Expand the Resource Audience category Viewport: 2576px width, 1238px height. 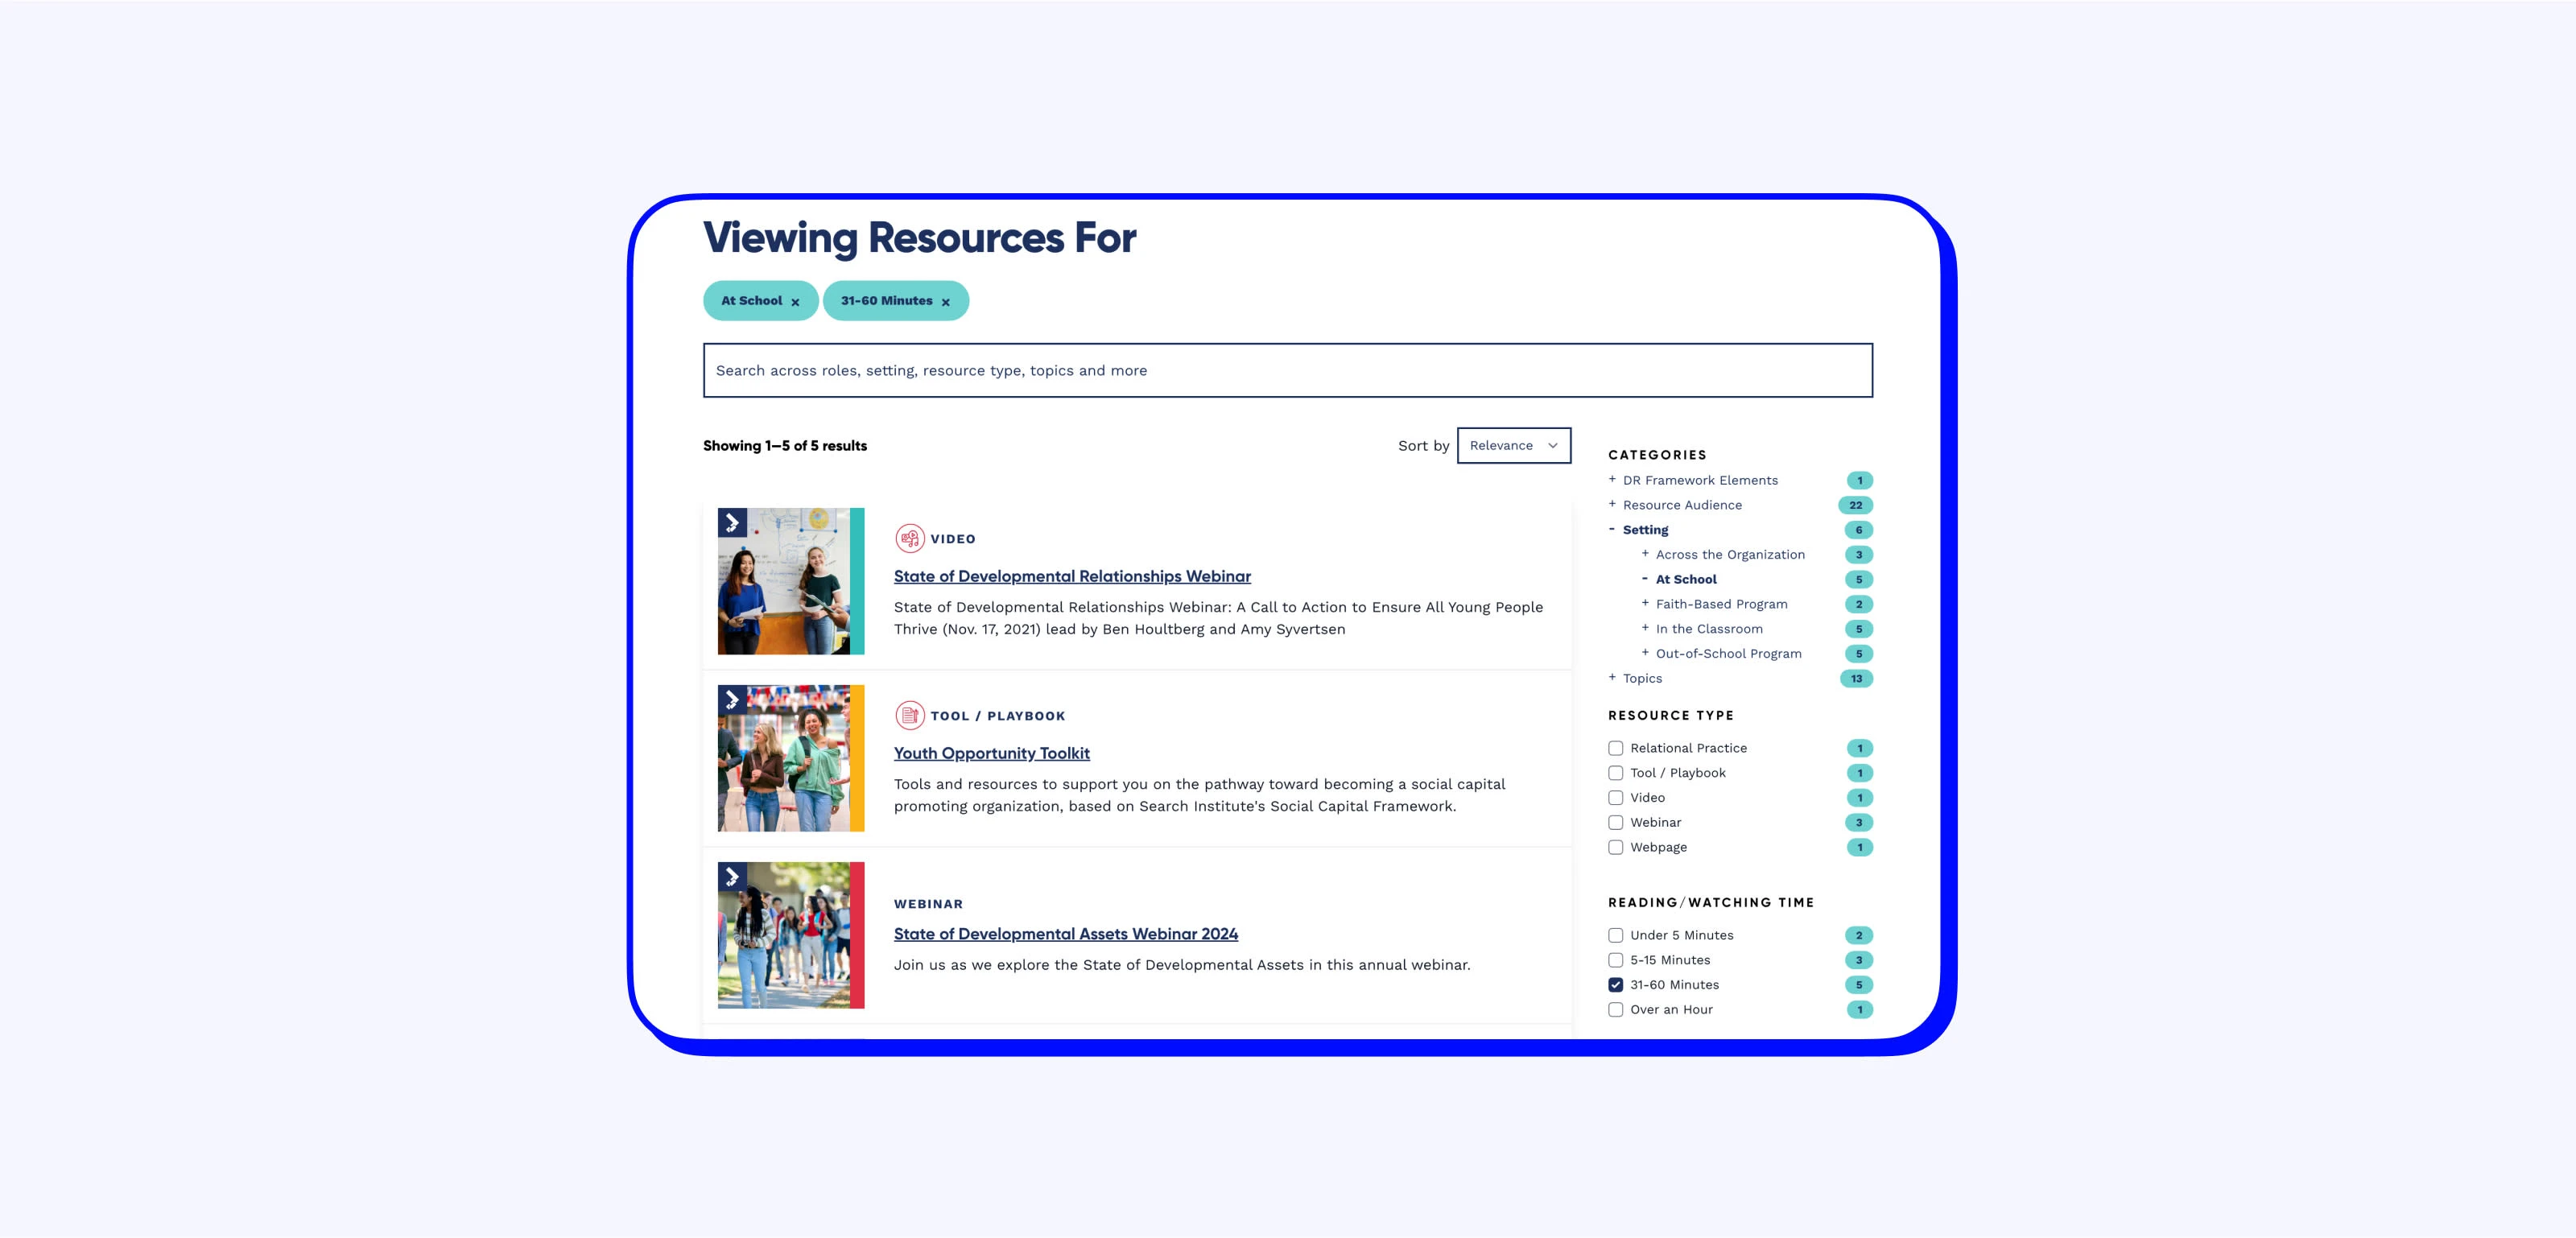point(1682,505)
